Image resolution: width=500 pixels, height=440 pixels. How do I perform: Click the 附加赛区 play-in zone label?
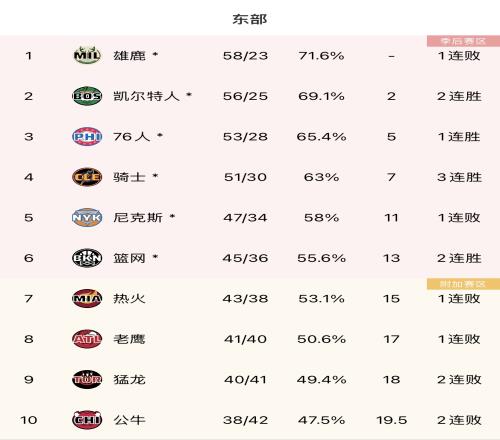463,284
